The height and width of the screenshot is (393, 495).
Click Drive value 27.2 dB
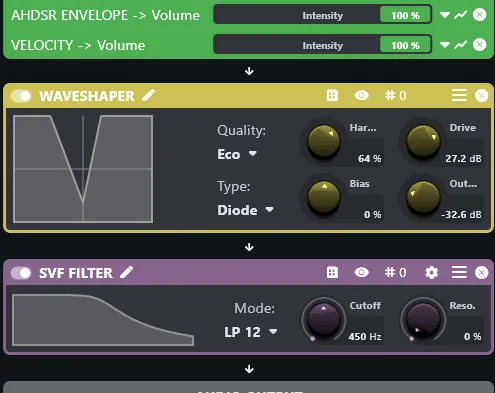coord(463,159)
